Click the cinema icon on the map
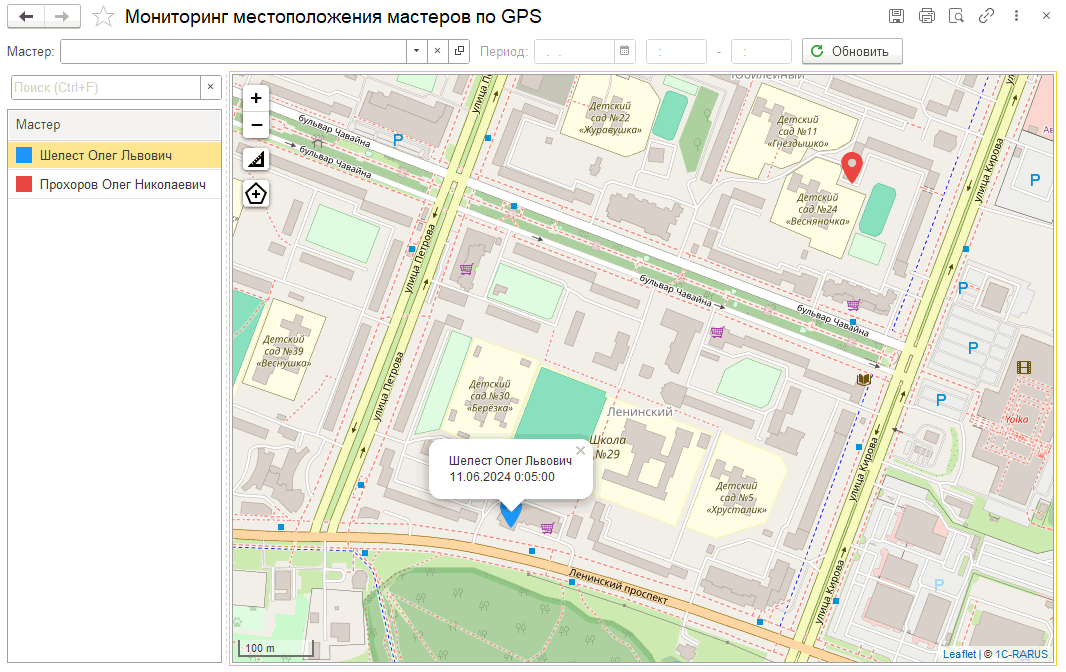 [1024, 368]
